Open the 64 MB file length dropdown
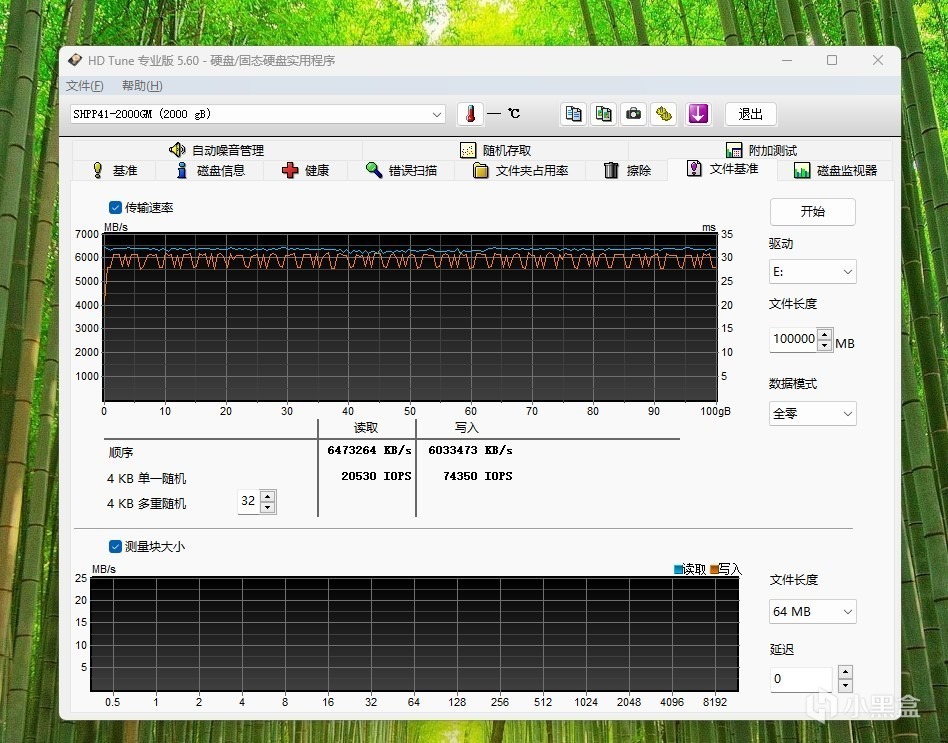The width and height of the screenshot is (948, 743). point(813,611)
